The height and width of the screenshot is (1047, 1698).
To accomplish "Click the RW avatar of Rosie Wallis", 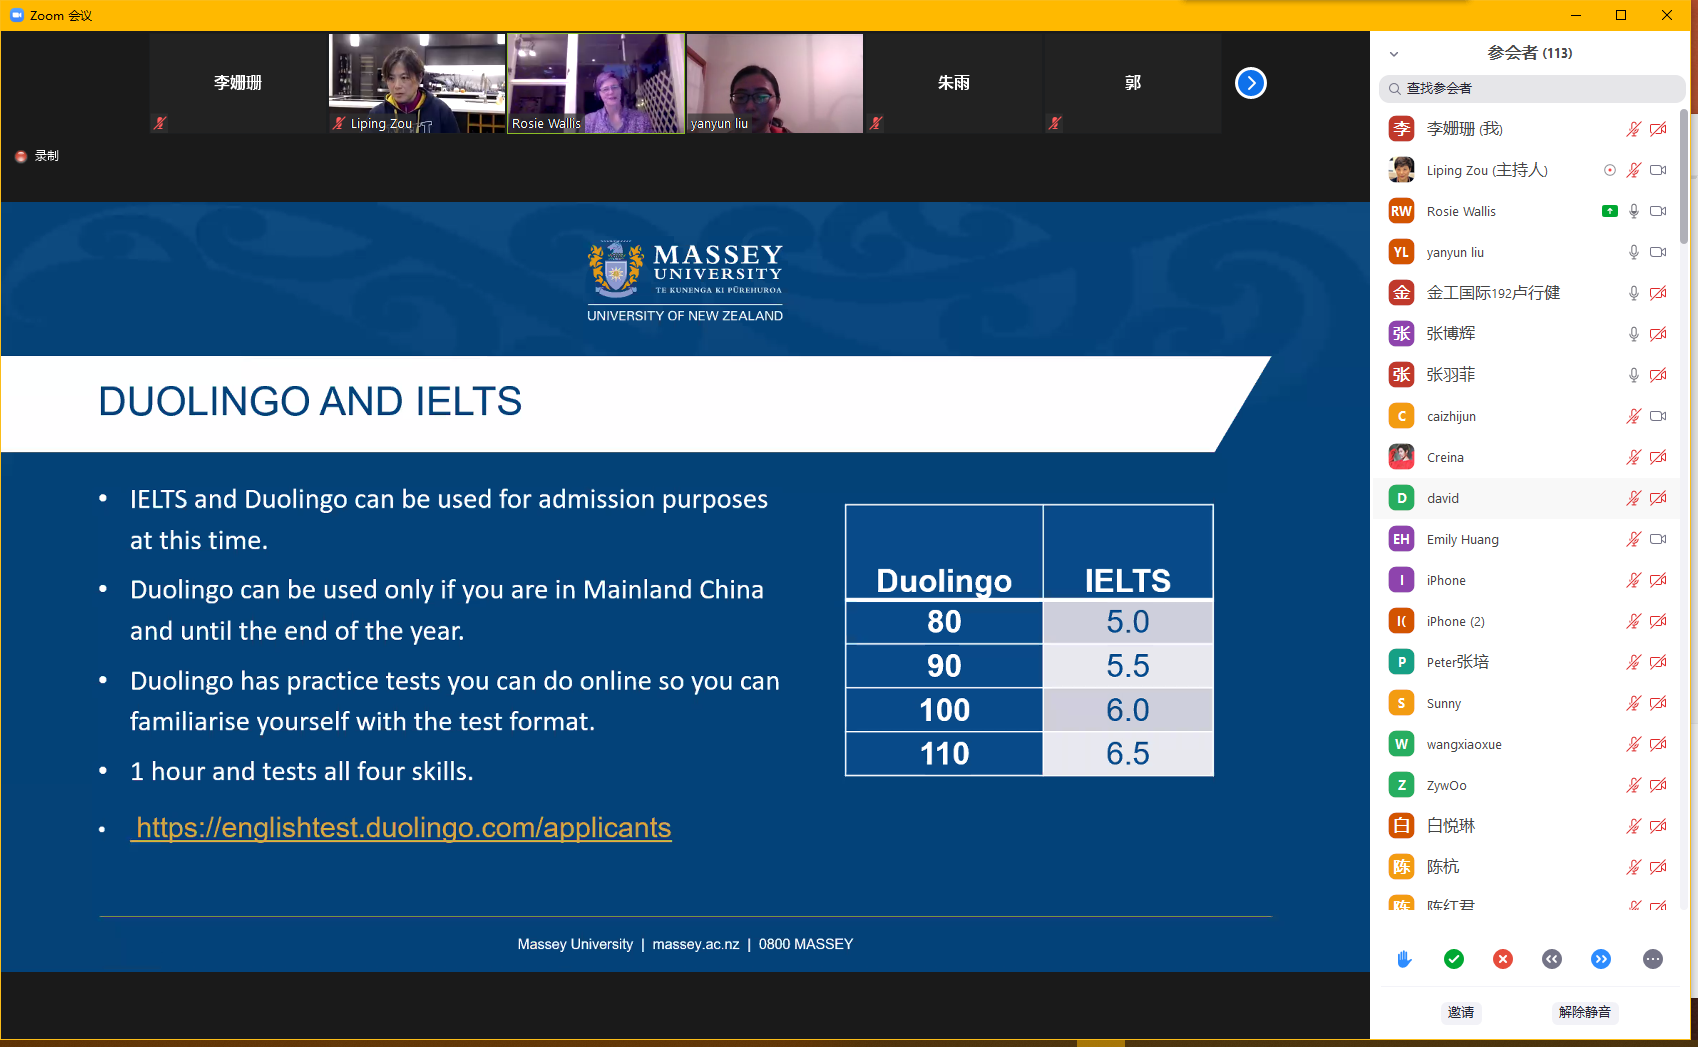I will pos(1401,211).
